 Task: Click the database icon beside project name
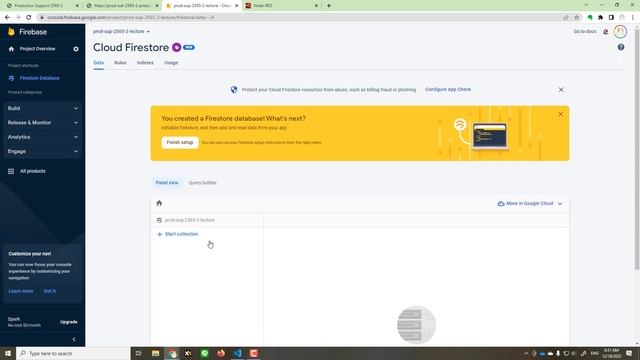(159, 220)
